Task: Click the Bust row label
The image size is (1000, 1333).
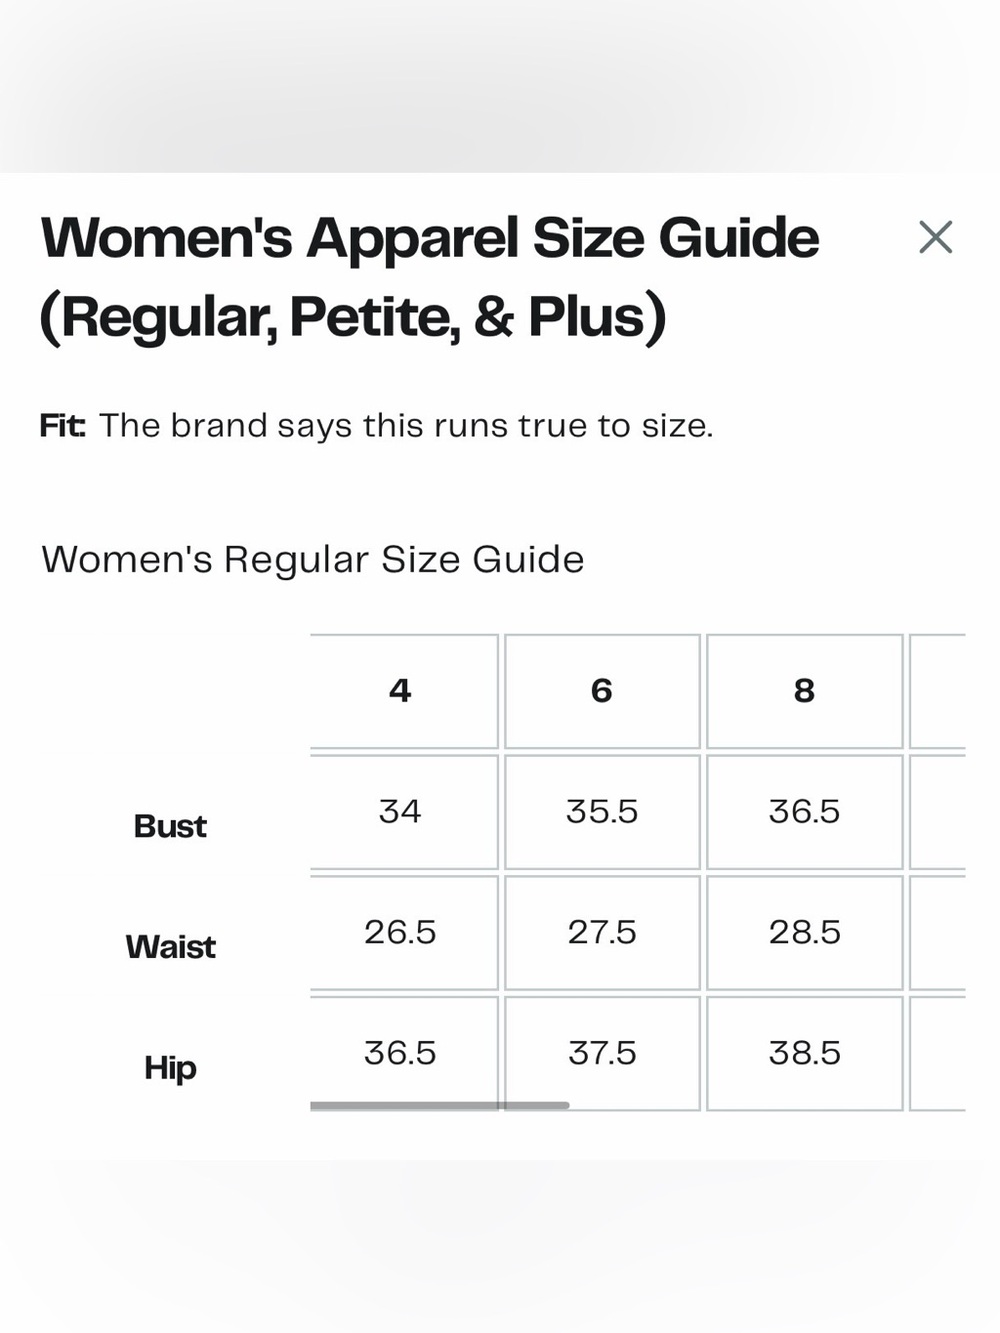Action: 170,826
